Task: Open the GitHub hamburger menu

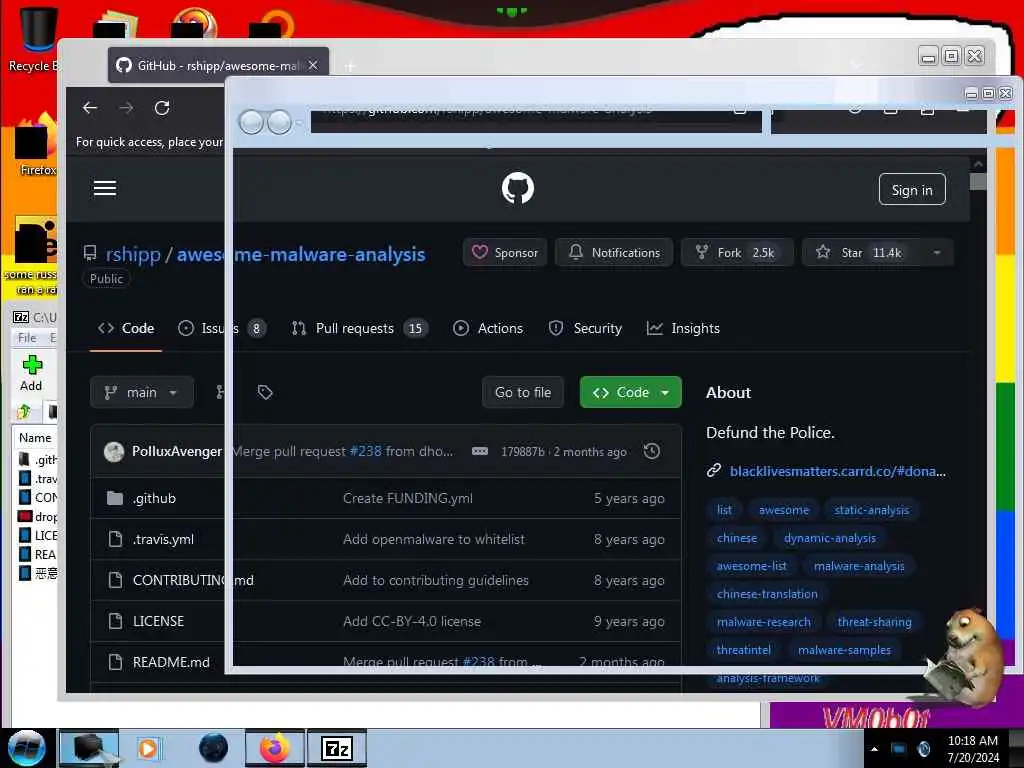Action: click(x=104, y=189)
